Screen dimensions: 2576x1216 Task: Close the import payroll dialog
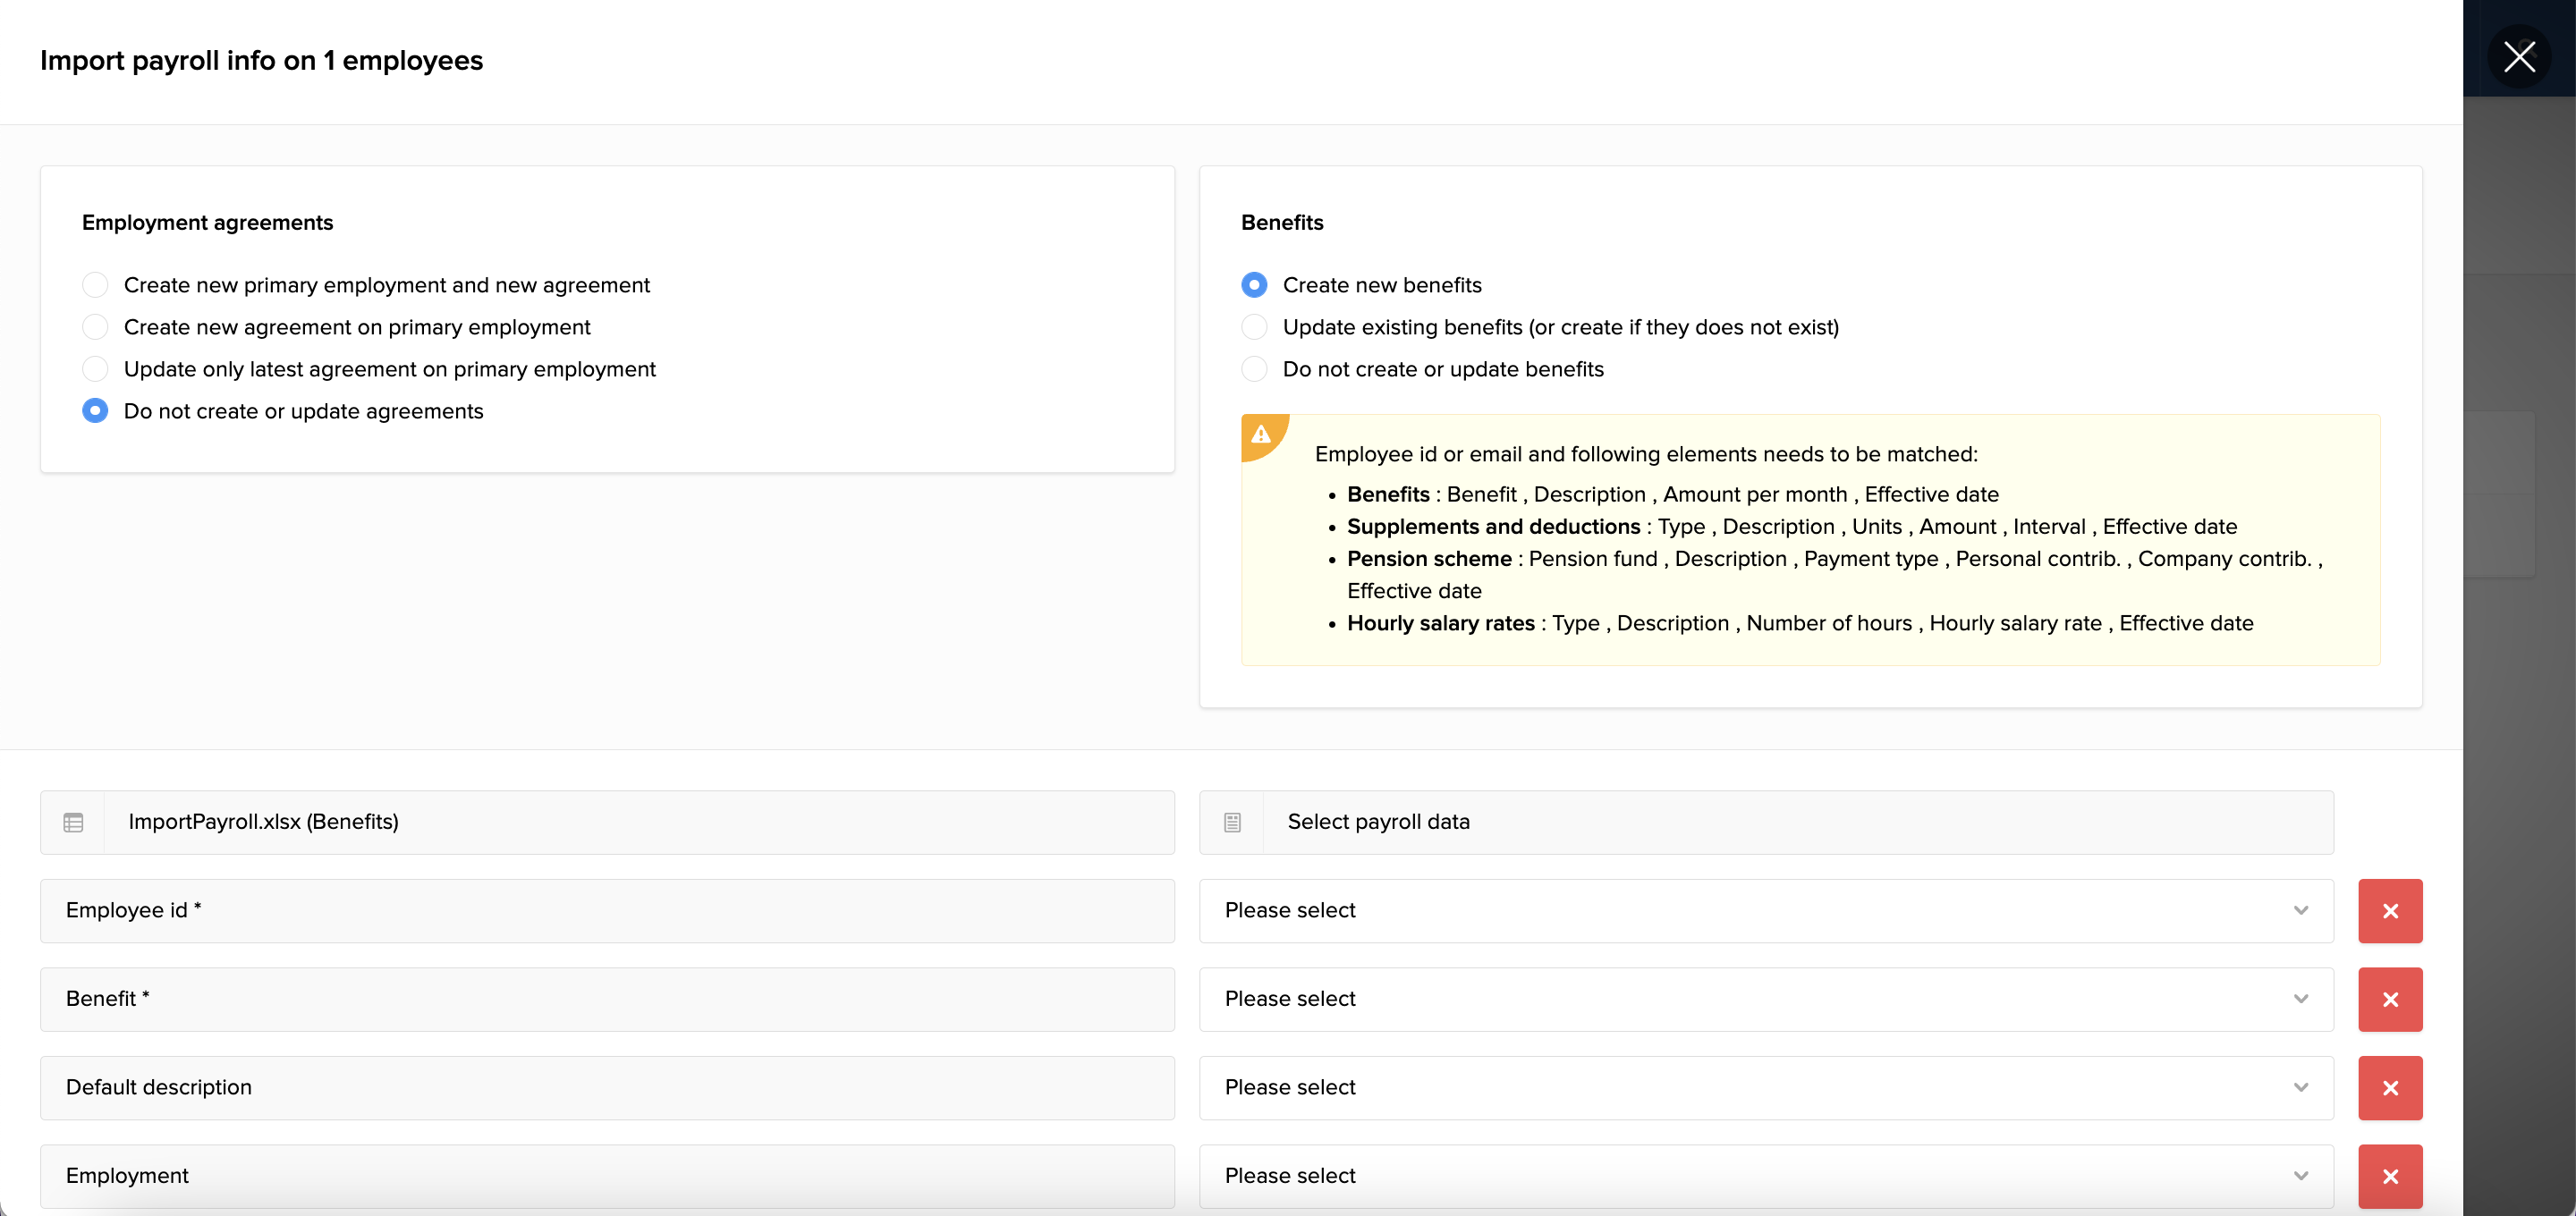click(x=2518, y=56)
